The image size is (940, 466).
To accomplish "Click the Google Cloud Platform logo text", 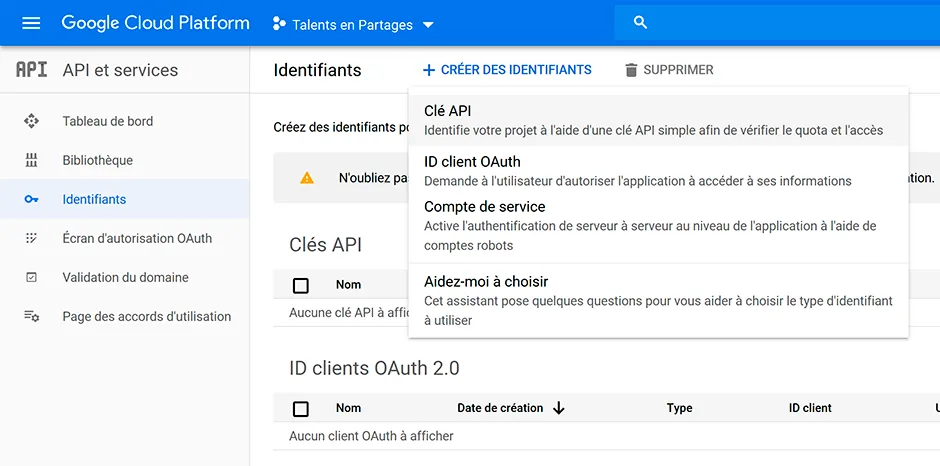I will pos(155,23).
